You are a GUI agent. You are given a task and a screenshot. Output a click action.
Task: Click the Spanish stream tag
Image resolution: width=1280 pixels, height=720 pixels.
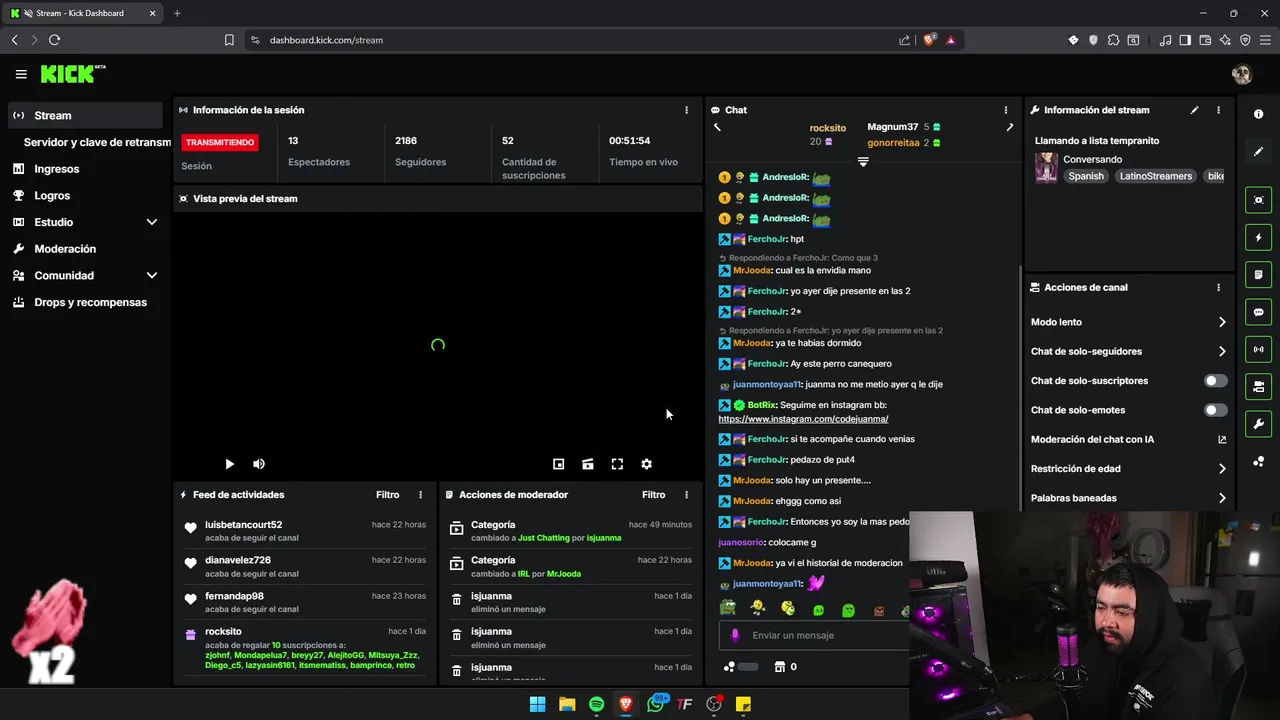click(1086, 176)
